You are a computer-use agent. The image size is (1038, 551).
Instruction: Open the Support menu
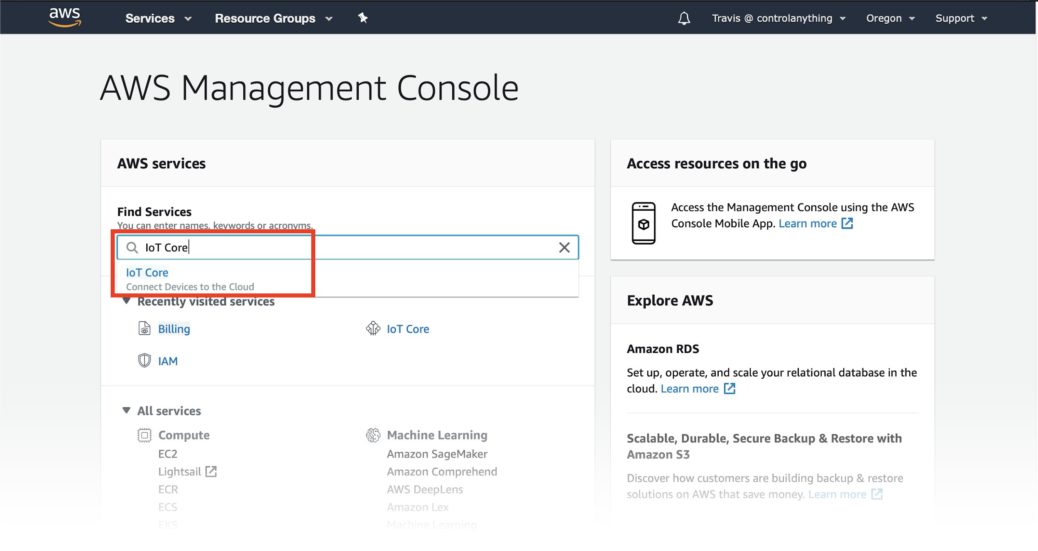click(x=961, y=18)
